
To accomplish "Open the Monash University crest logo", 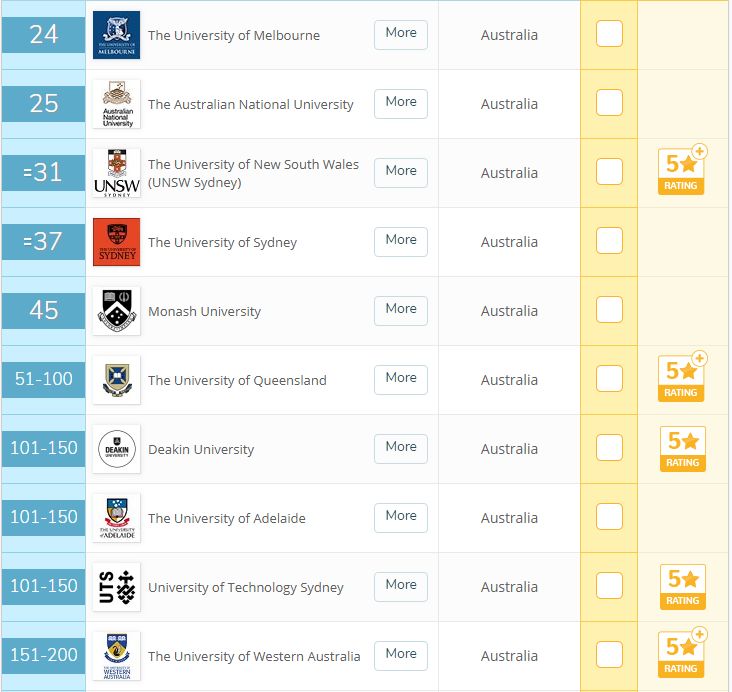I will [x=116, y=311].
